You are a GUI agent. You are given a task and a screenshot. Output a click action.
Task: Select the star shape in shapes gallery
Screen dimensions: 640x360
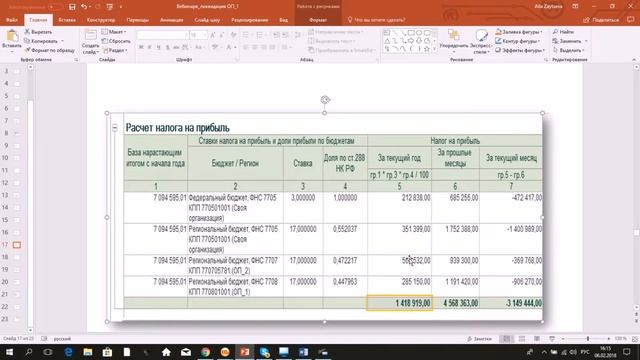point(427,49)
